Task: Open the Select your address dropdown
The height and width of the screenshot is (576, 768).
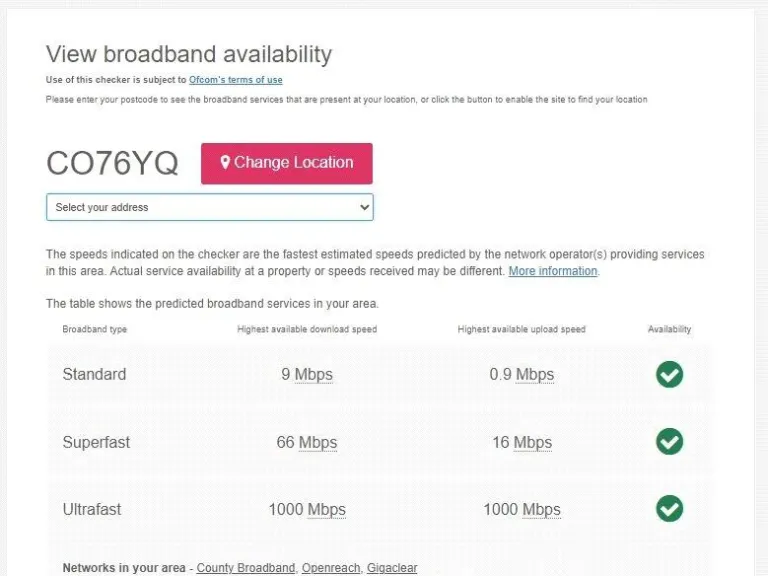Action: (210, 207)
